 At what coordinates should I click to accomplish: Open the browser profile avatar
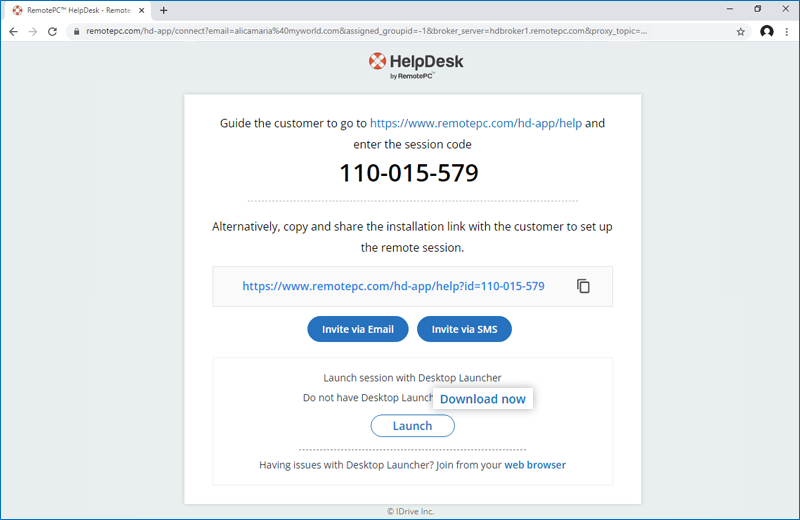(766, 32)
